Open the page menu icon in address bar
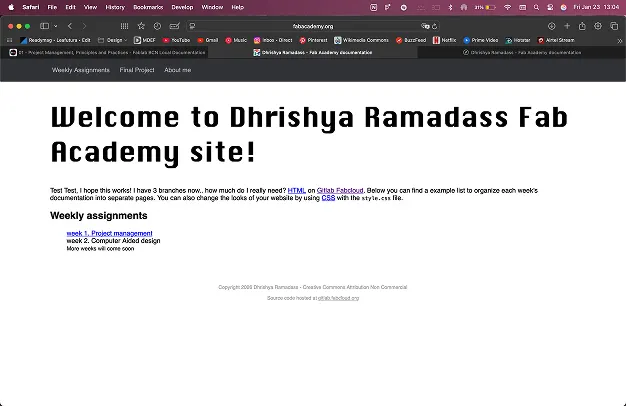Viewport: 626px width, 406px height. coord(192,26)
